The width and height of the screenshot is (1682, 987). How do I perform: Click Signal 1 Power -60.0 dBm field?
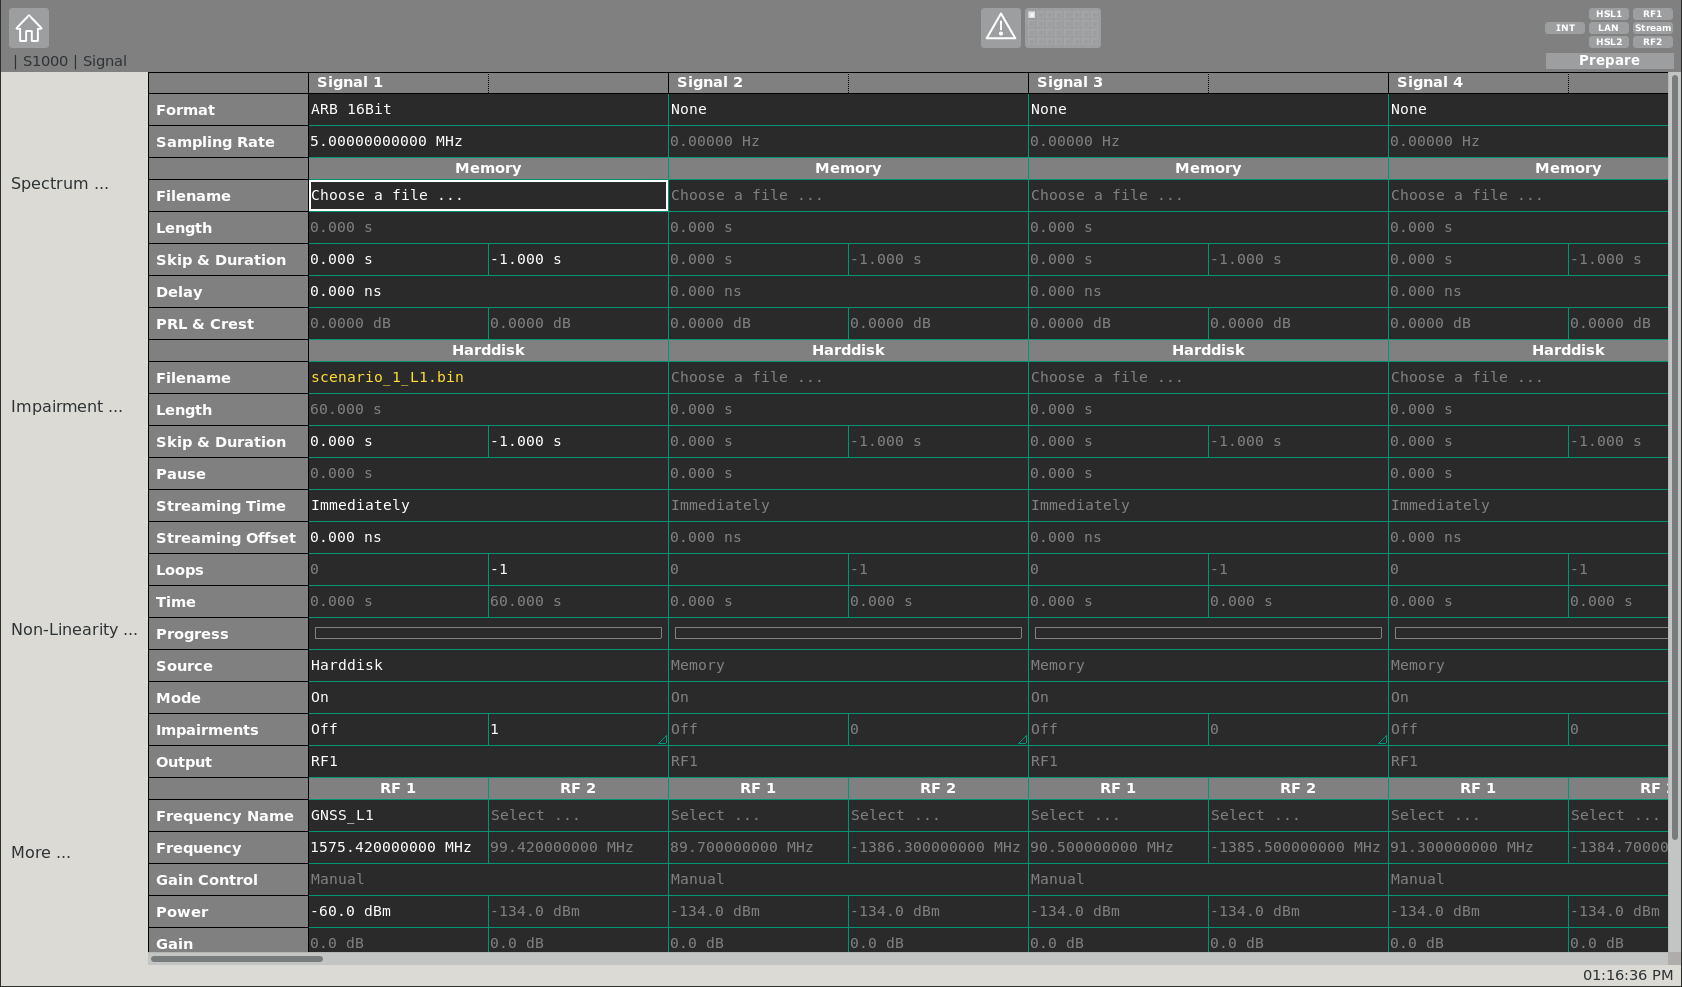(398, 911)
